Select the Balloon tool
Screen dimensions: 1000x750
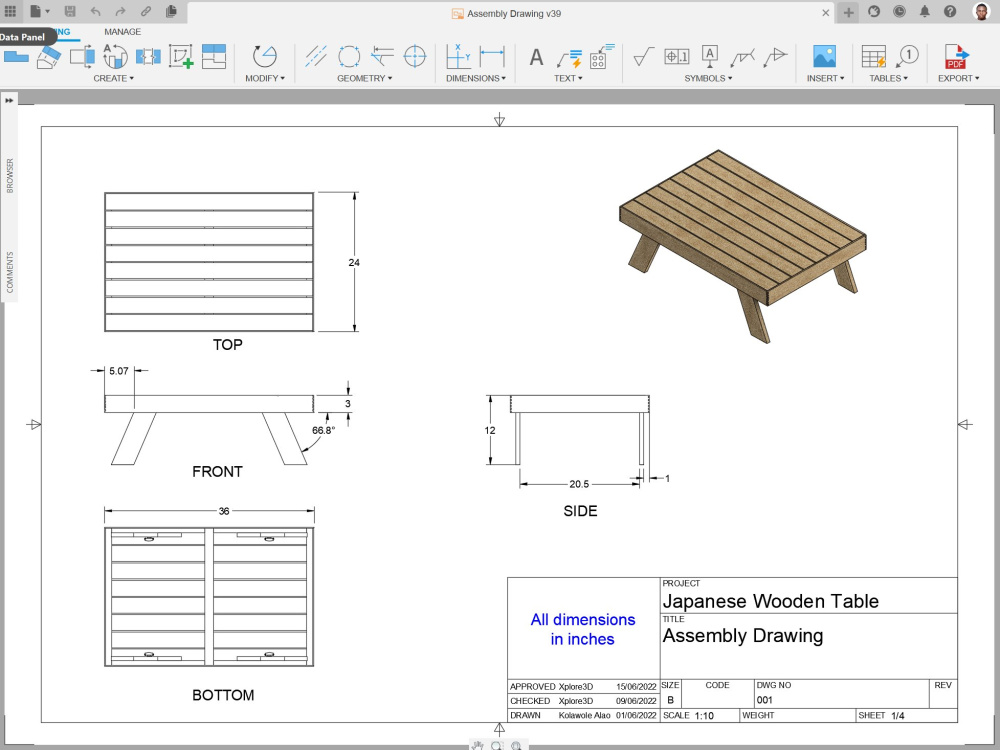point(906,57)
